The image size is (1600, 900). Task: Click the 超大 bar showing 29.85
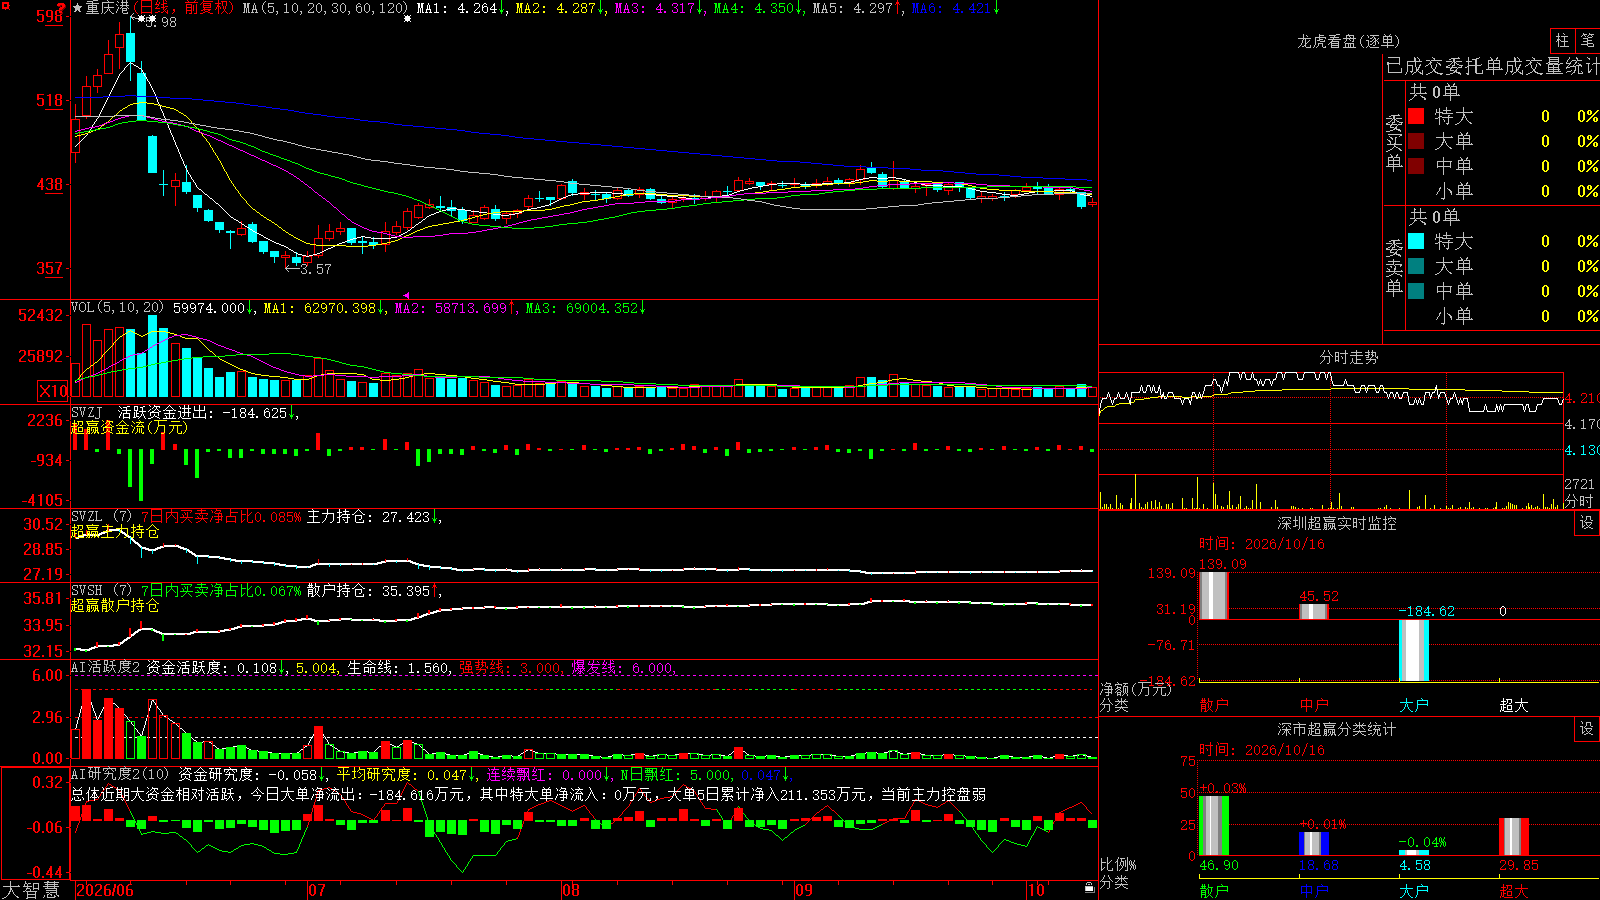click(x=1513, y=837)
